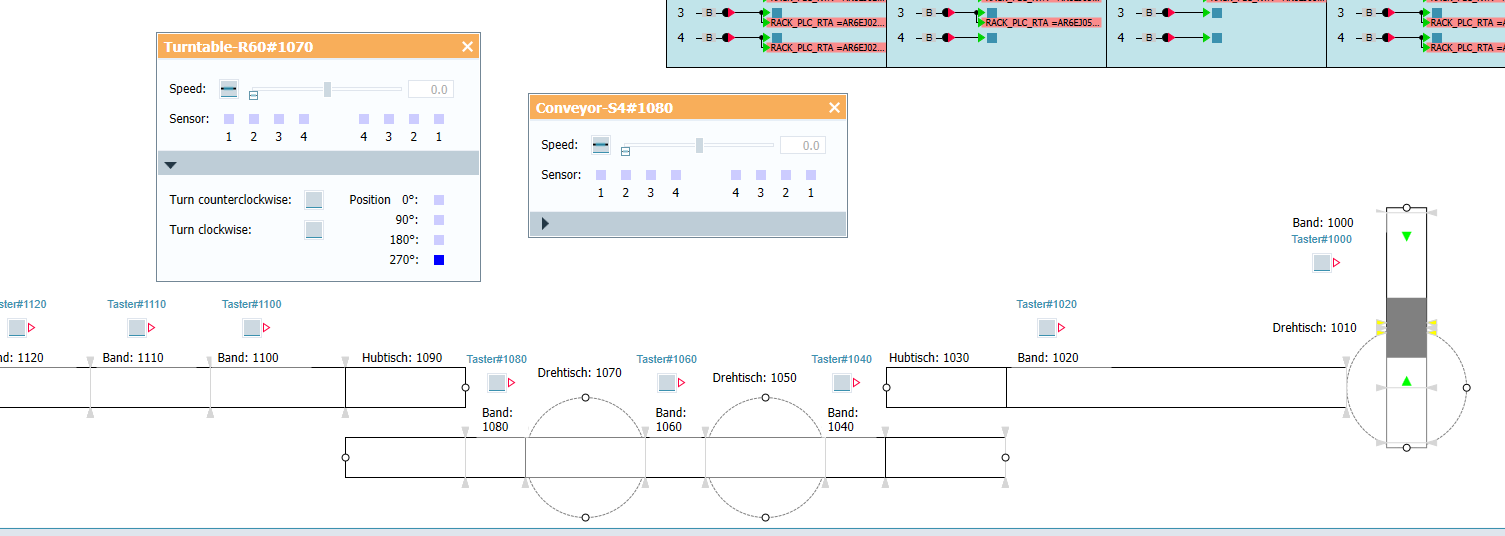This screenshot has width=1505, height=536.
Task: Click the "RACK_PLC_RTA =AR6EJ05..." signal label
Action: coord(1043,21)
